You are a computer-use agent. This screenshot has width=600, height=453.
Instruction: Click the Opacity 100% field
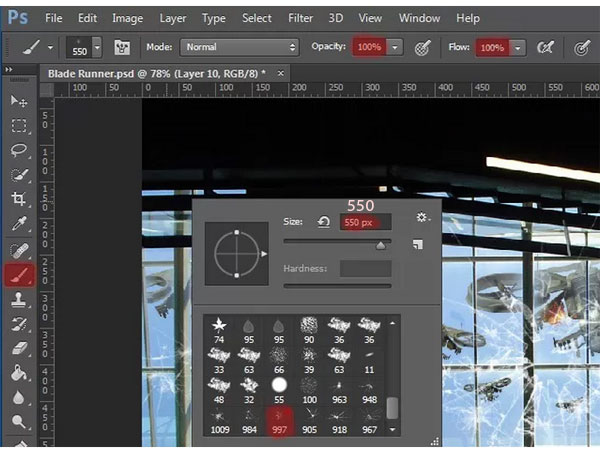tap(369, 47)
